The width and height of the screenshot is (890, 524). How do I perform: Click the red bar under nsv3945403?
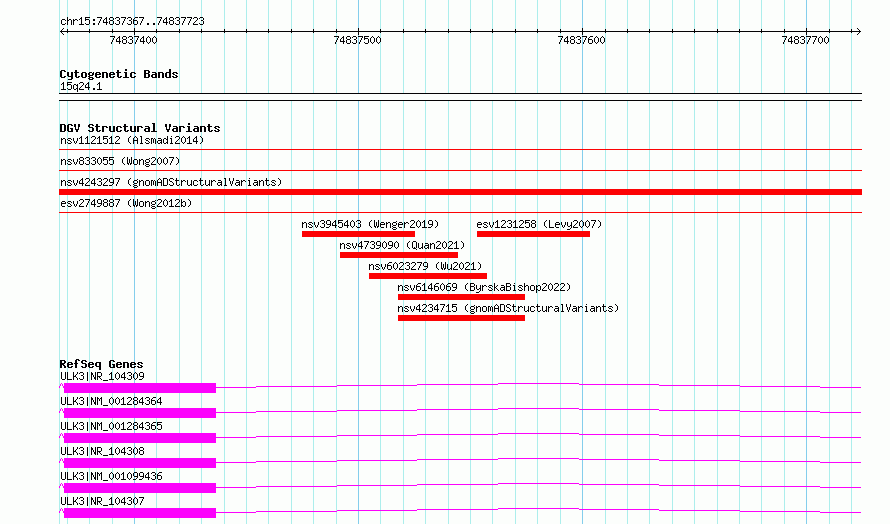358,234
